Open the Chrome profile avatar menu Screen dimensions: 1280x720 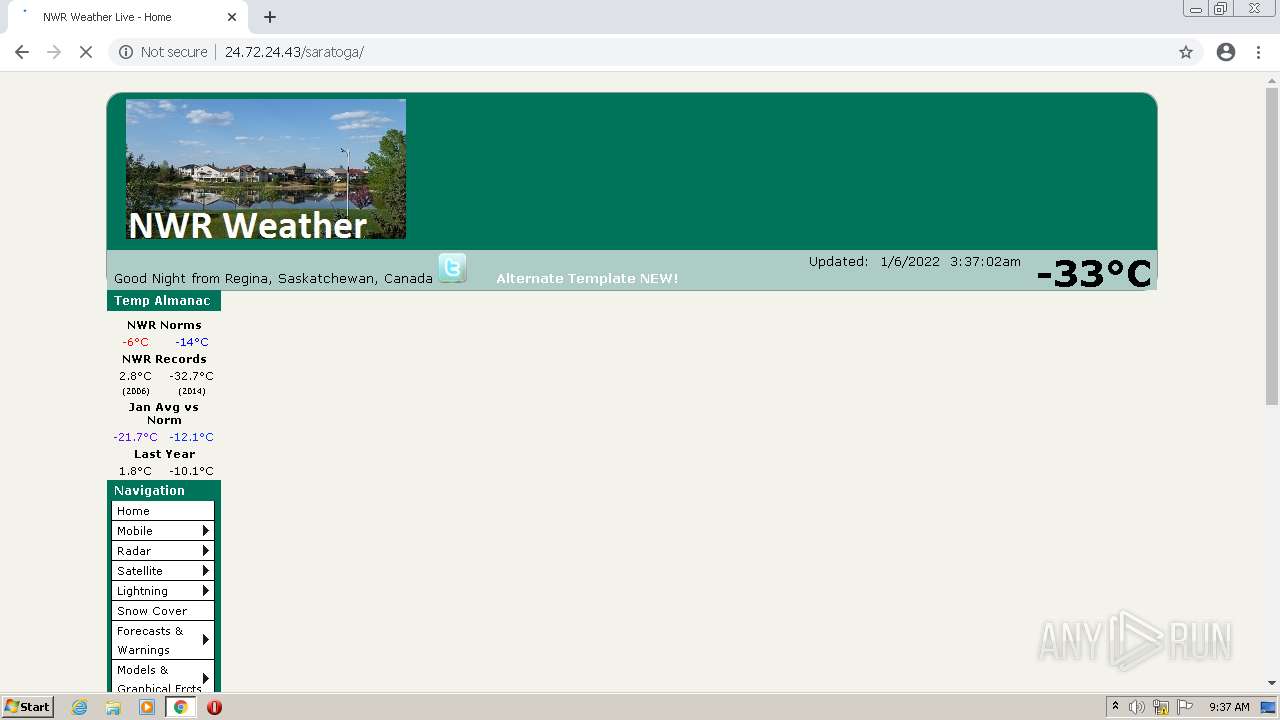(1226, 52)
